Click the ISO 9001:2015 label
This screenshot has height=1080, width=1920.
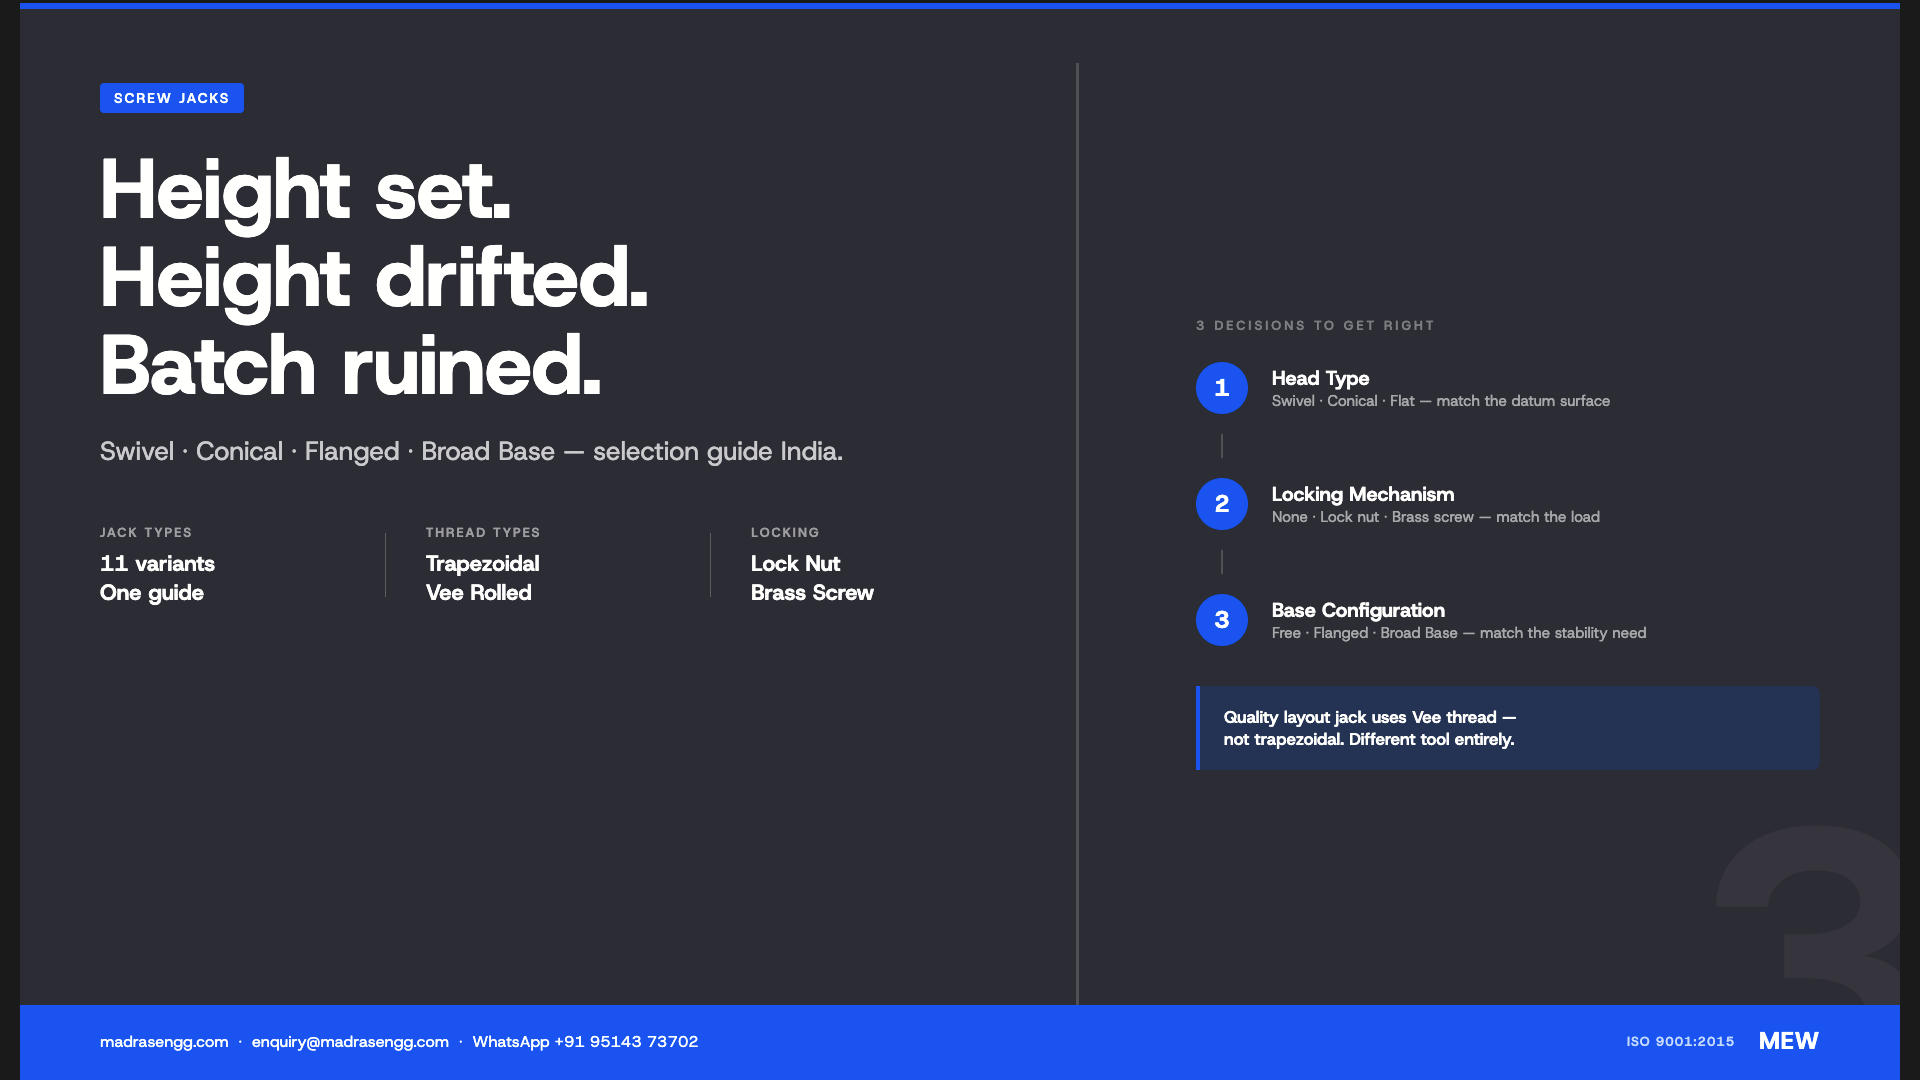click(x=1680, y=1041)
